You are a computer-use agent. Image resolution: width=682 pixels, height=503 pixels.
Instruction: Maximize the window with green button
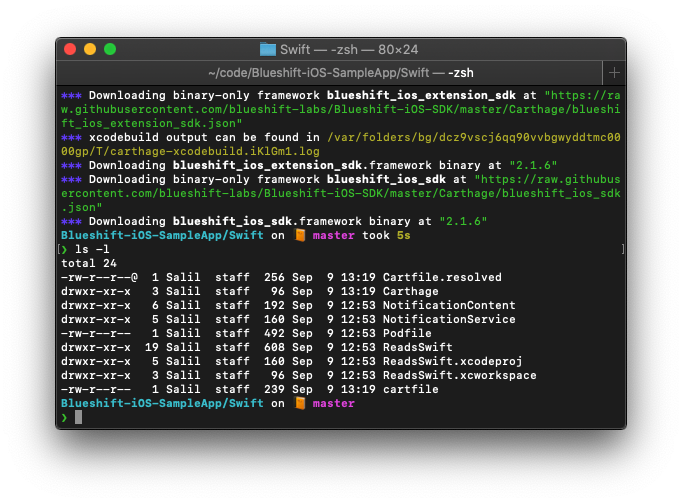tap(110, 49)
